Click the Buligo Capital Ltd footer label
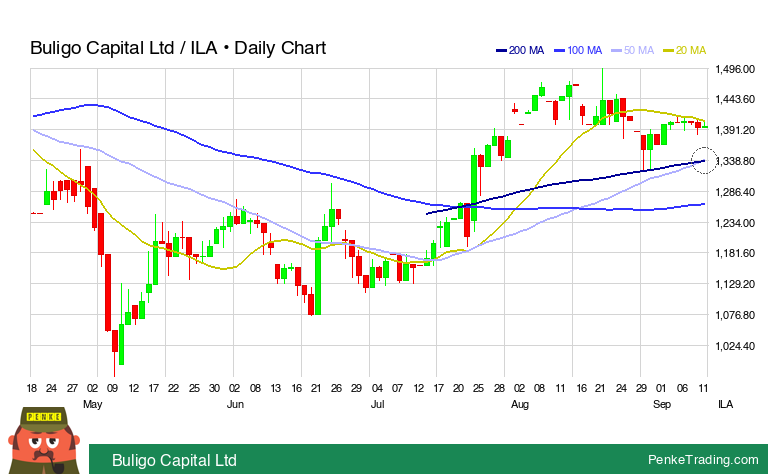The width and height of the screenshot is (768, 474). [x=174, y=460]
